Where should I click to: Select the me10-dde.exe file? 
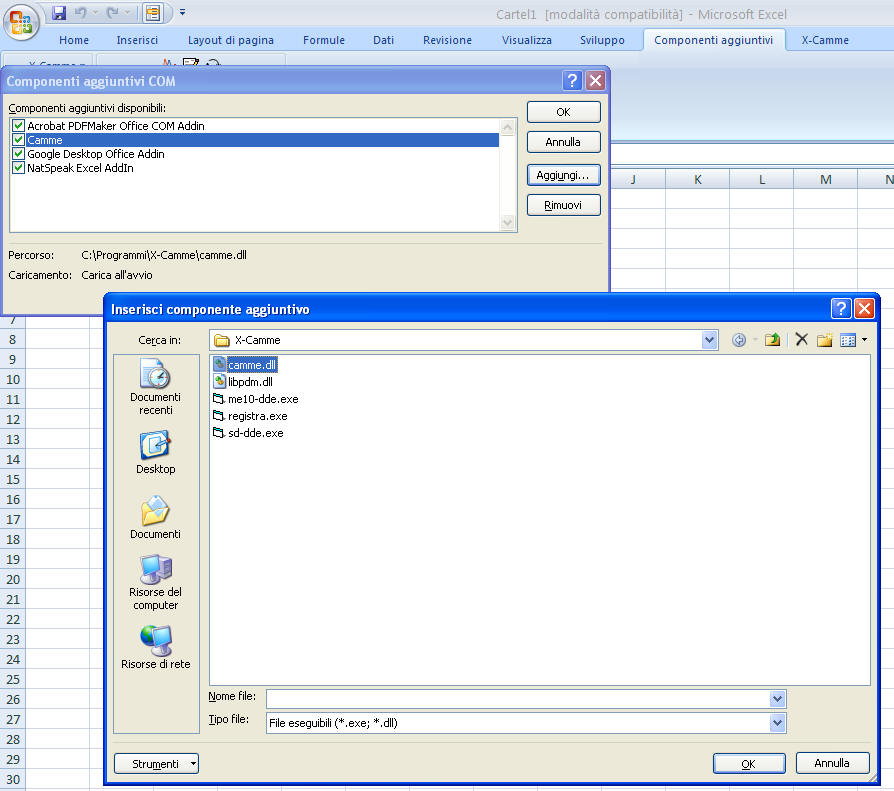256,399
